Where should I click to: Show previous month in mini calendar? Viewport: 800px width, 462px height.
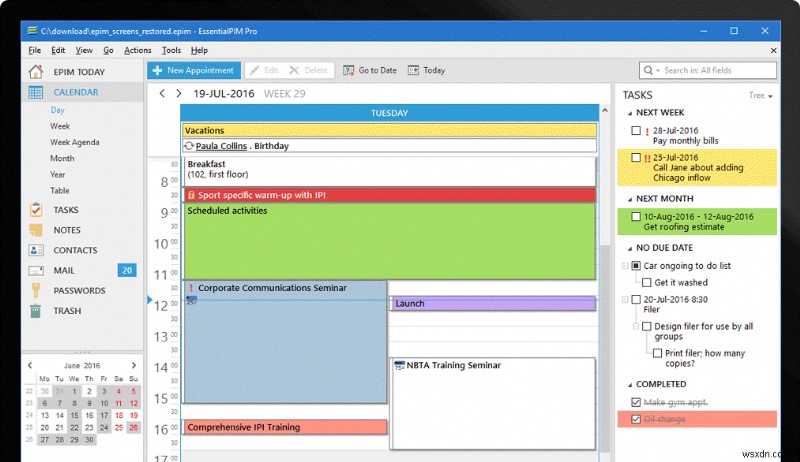point(30,365)
